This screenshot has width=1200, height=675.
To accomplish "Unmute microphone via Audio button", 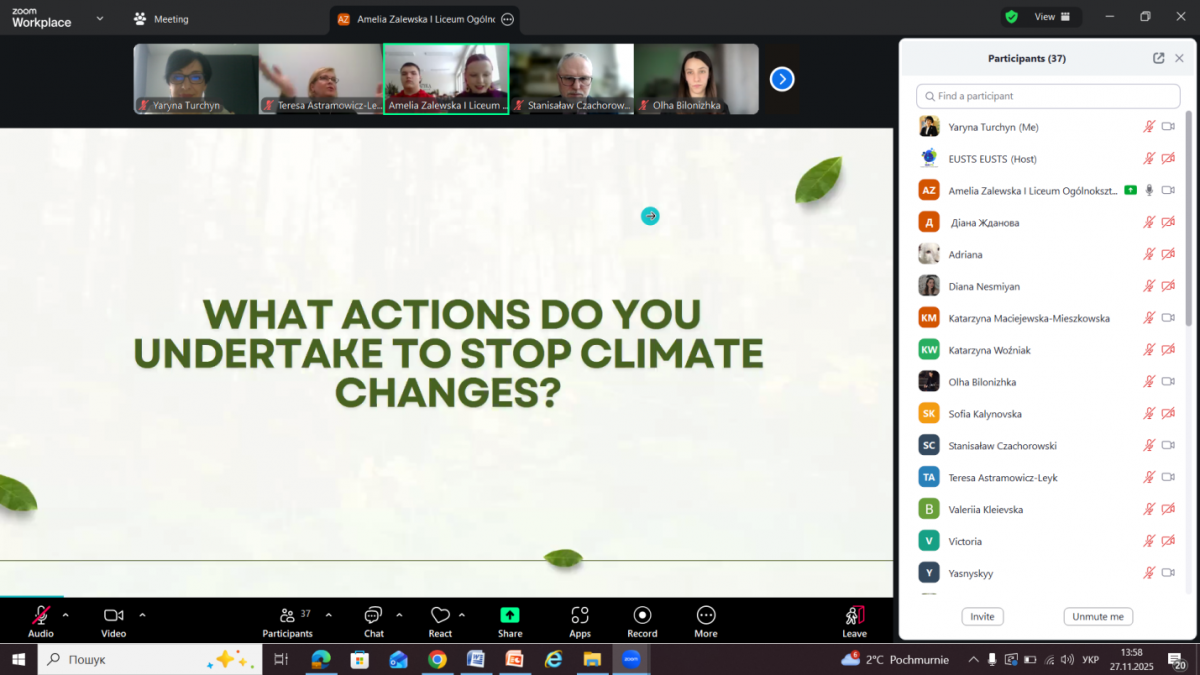I will pos(41,620).
